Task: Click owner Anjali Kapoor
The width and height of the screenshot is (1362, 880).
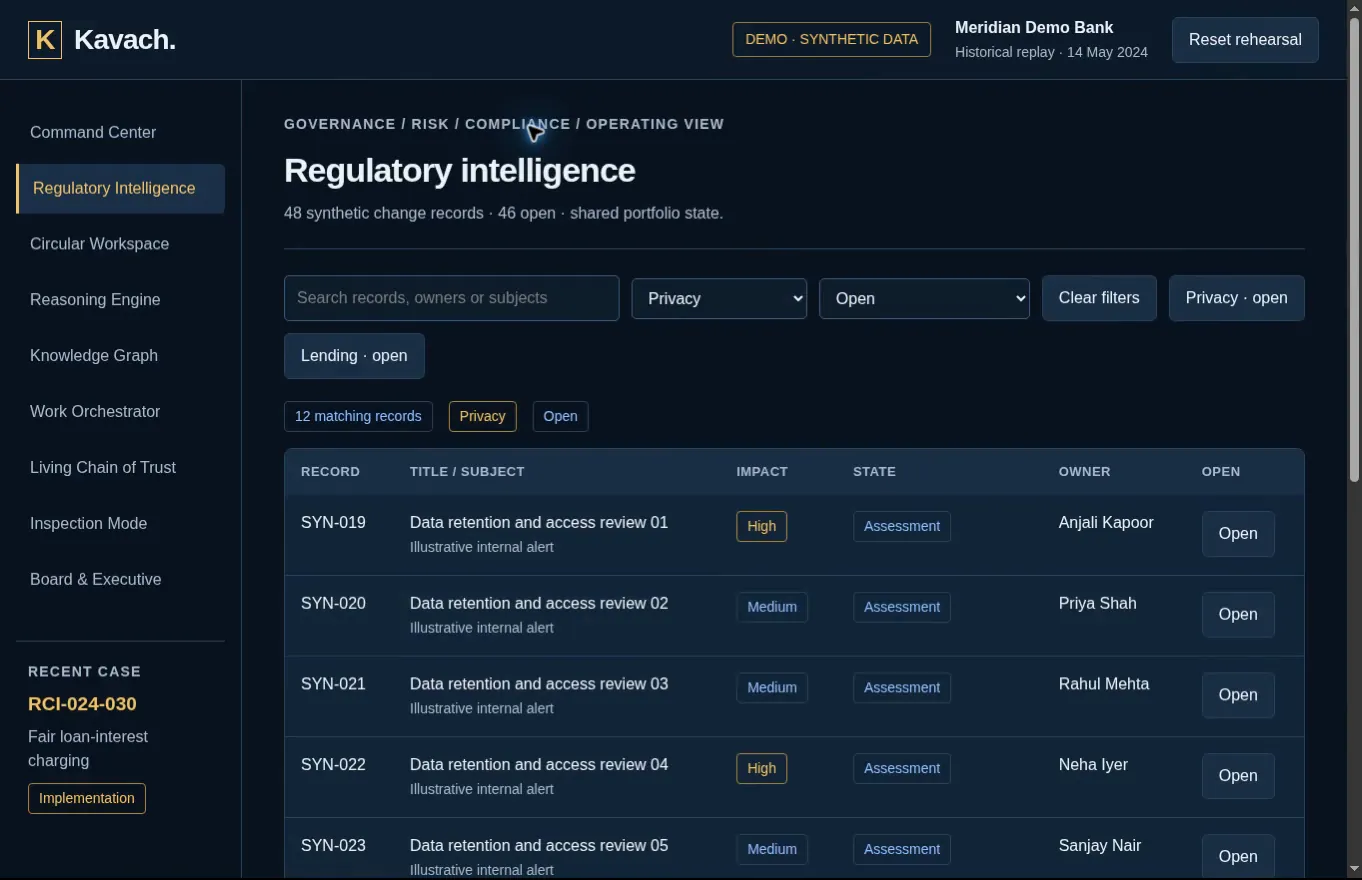Action: click(1106, 522)
